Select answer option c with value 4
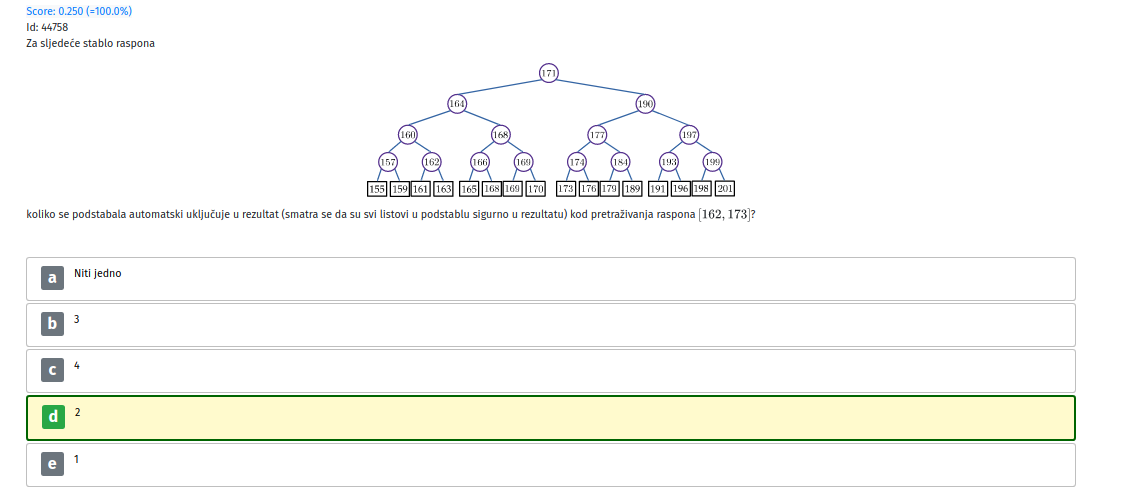This screenshot has width=1122, height=498. (x=550, y=371)
